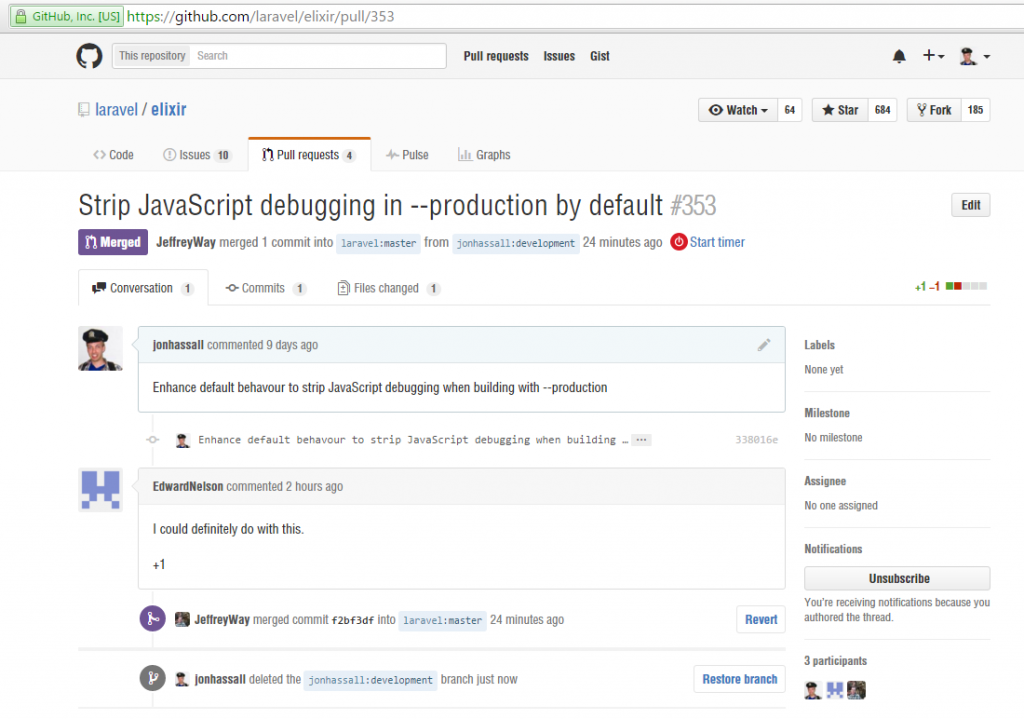Click the Revert button
1024x719 pixels.
[x=761, y=620]
